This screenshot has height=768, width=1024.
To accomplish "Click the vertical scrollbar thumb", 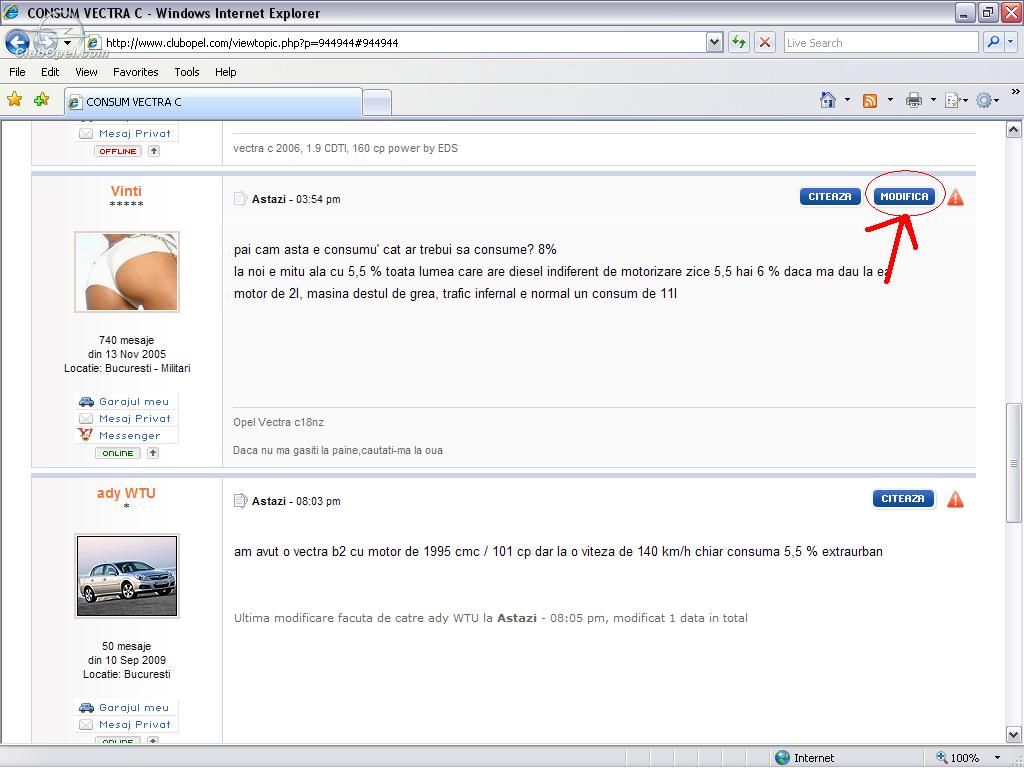I will 1014,463.
